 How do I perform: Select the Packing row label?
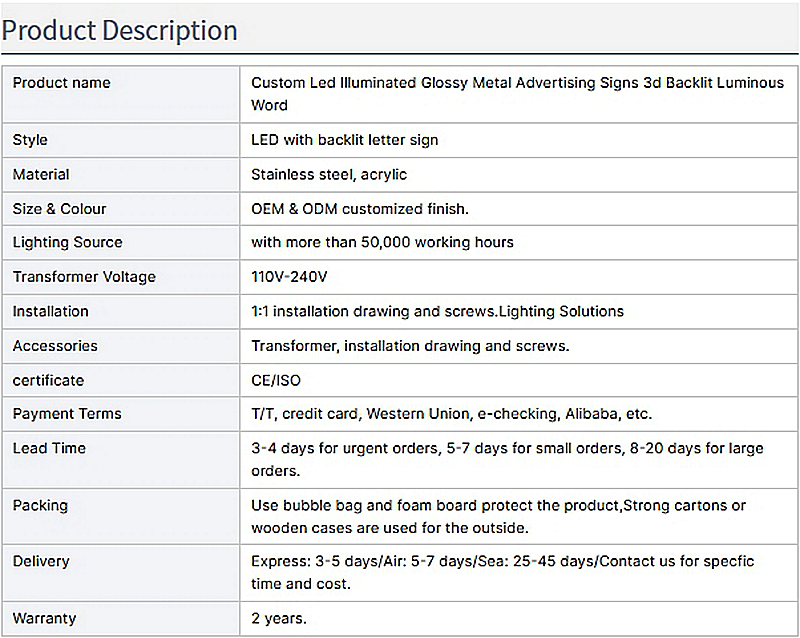(x=40, y=505)
